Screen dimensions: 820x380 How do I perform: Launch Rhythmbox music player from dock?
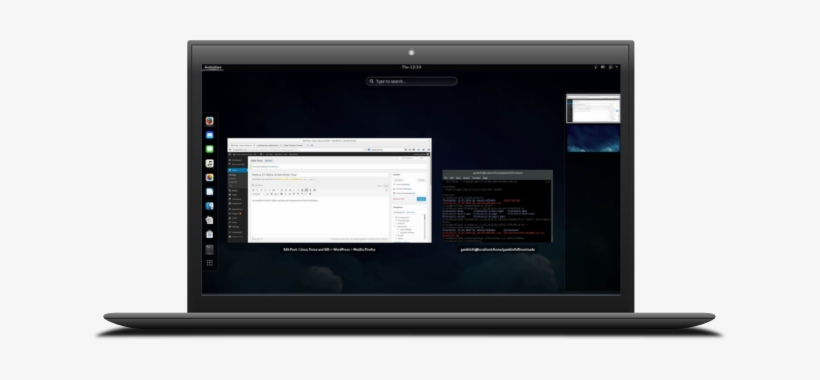coord(209,164)
